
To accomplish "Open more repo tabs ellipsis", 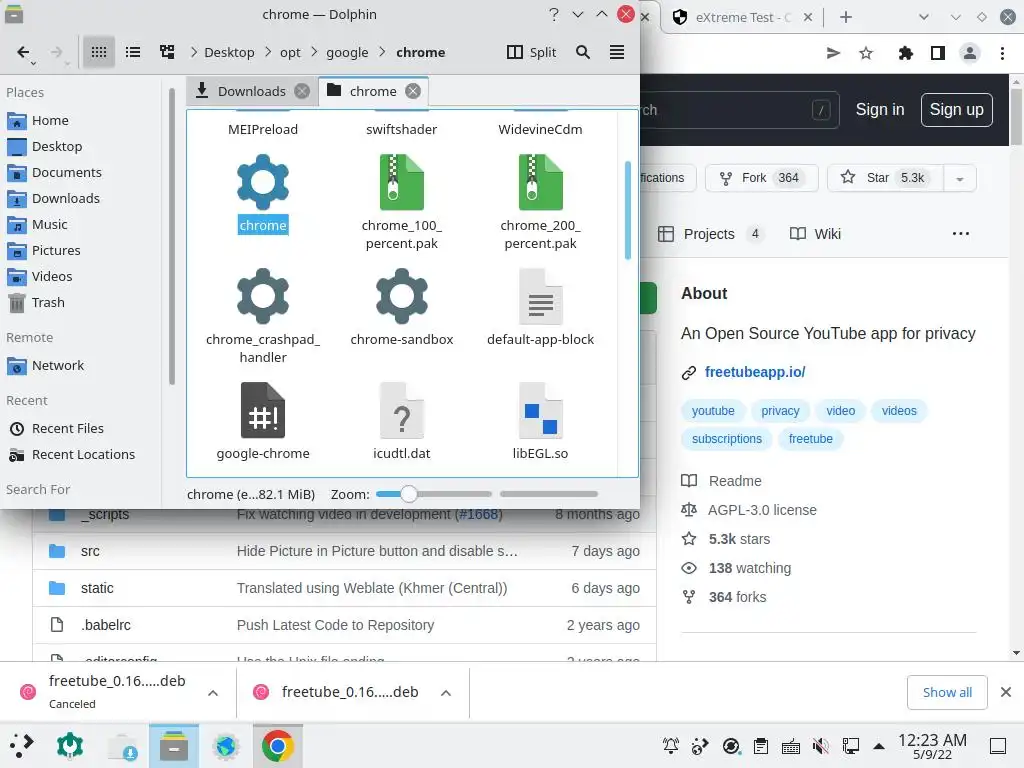I will [960, 234].
